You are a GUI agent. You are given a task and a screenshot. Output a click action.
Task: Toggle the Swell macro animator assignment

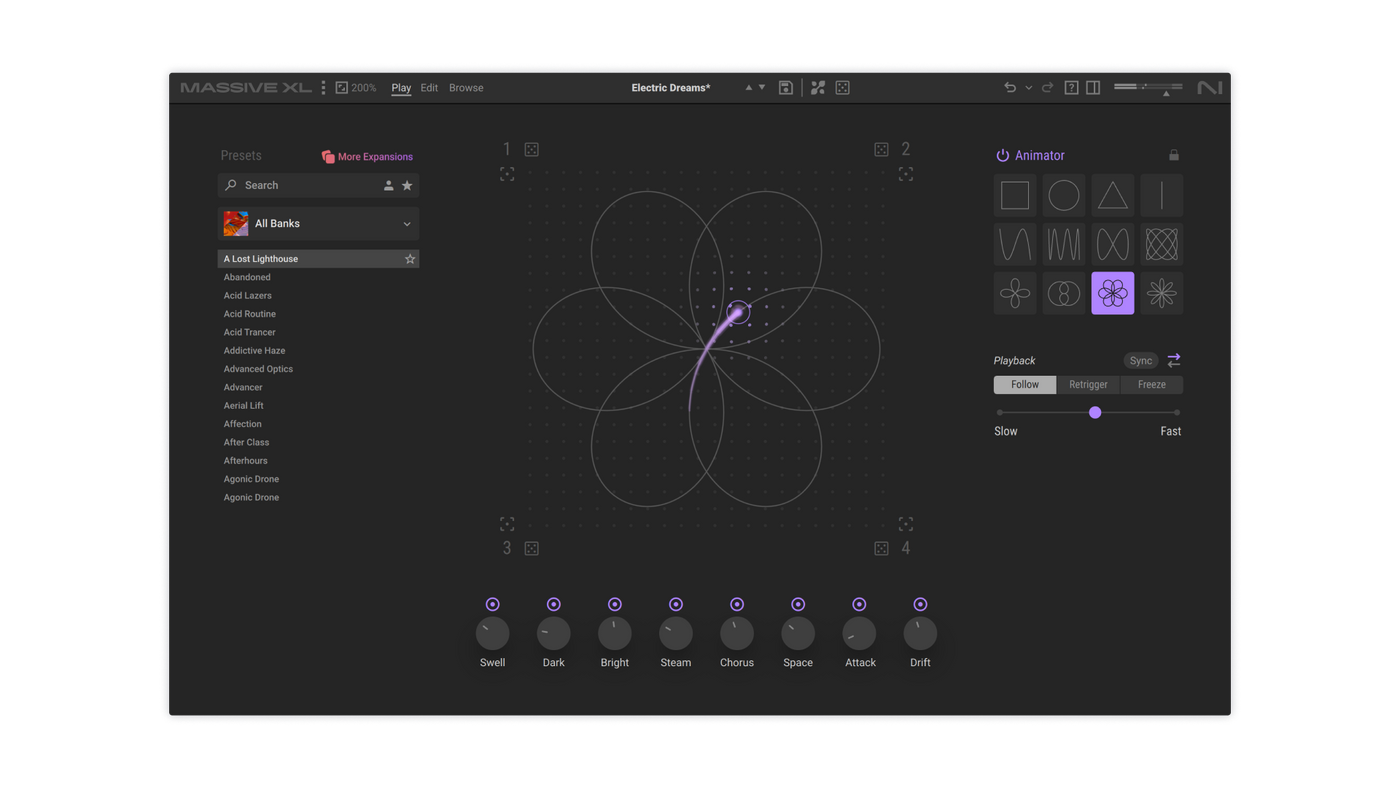(x=492, y=604)
